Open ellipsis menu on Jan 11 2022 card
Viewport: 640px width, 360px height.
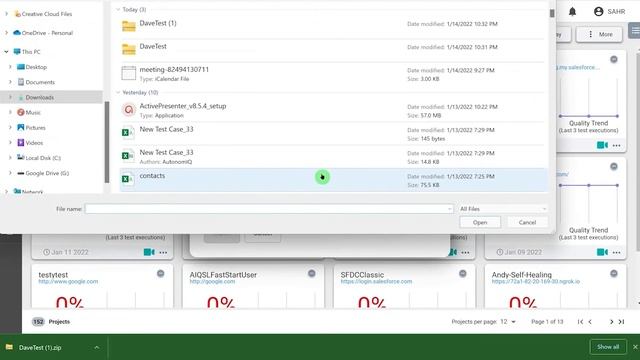point(163,253)
